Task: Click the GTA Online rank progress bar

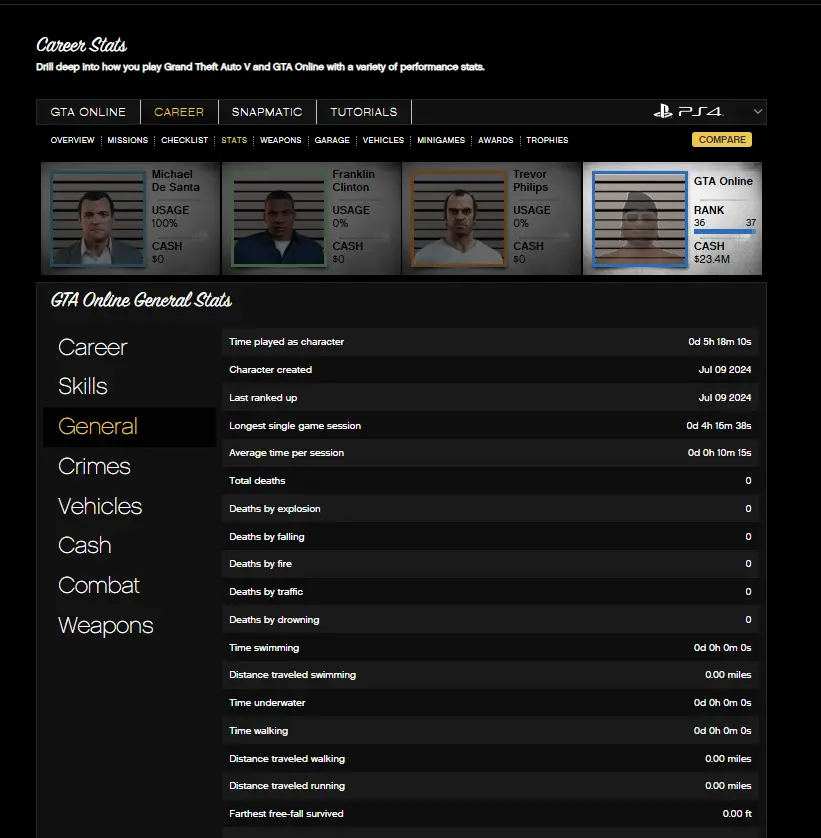Action: [x=724, y=232]
